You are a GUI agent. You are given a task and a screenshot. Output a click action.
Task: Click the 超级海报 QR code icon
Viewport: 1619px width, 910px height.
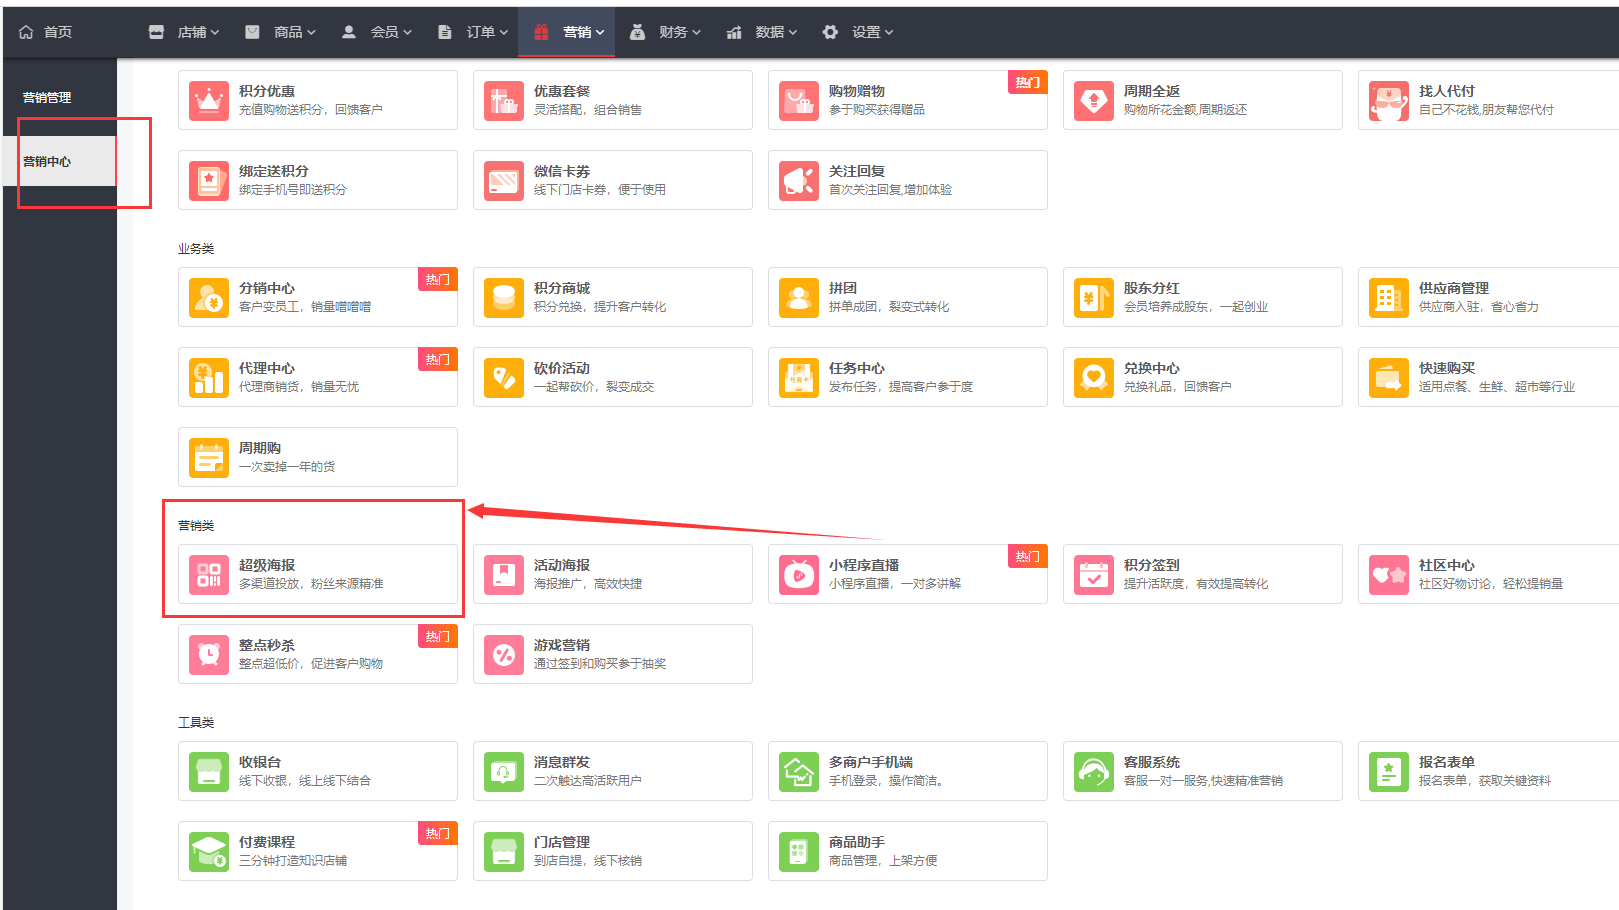point(209,574)
